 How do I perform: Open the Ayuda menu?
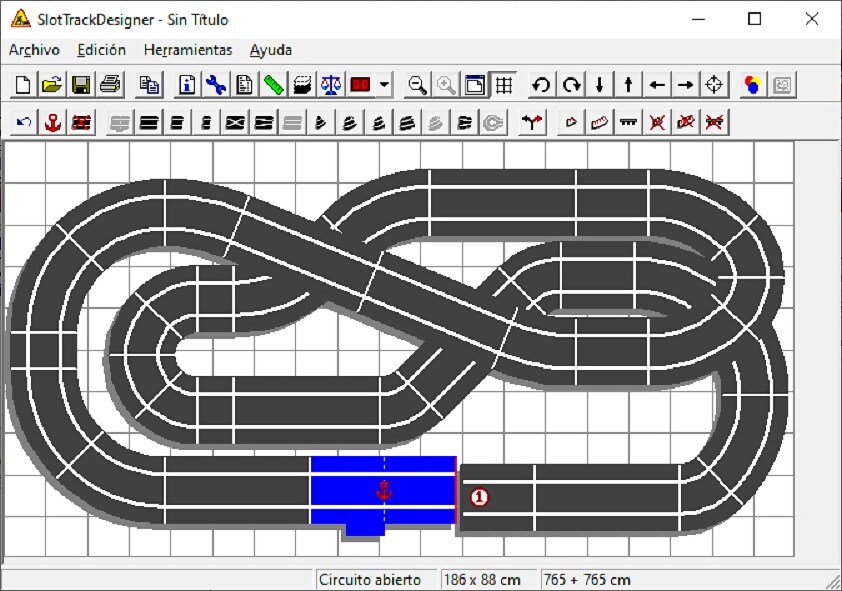pos(271,50)
